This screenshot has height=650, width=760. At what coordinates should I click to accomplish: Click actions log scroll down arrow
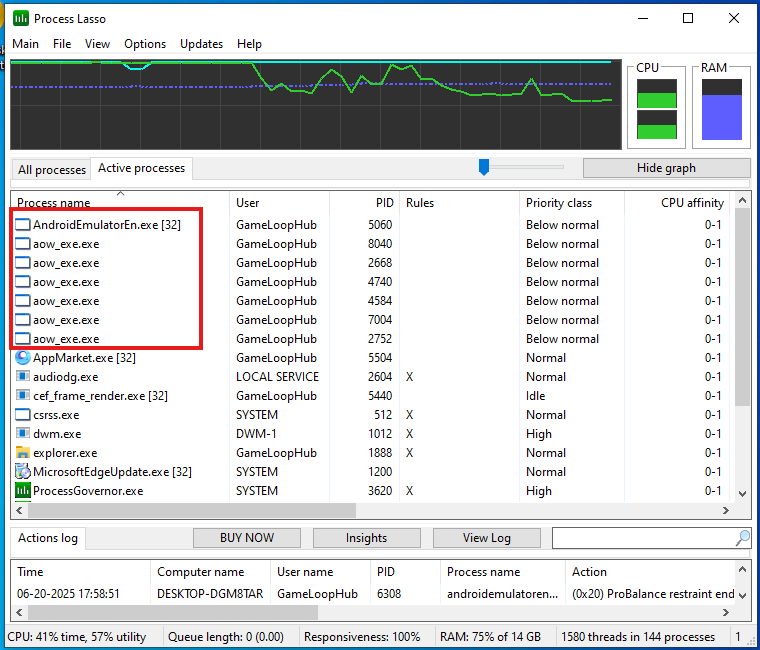click(742, 596)
